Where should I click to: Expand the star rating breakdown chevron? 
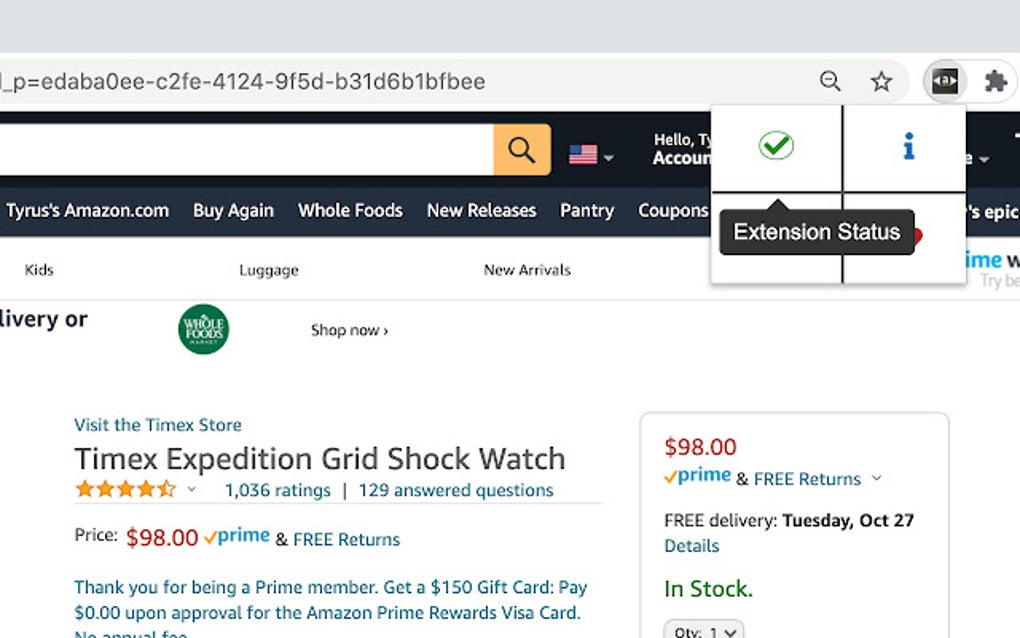(192, 490)
